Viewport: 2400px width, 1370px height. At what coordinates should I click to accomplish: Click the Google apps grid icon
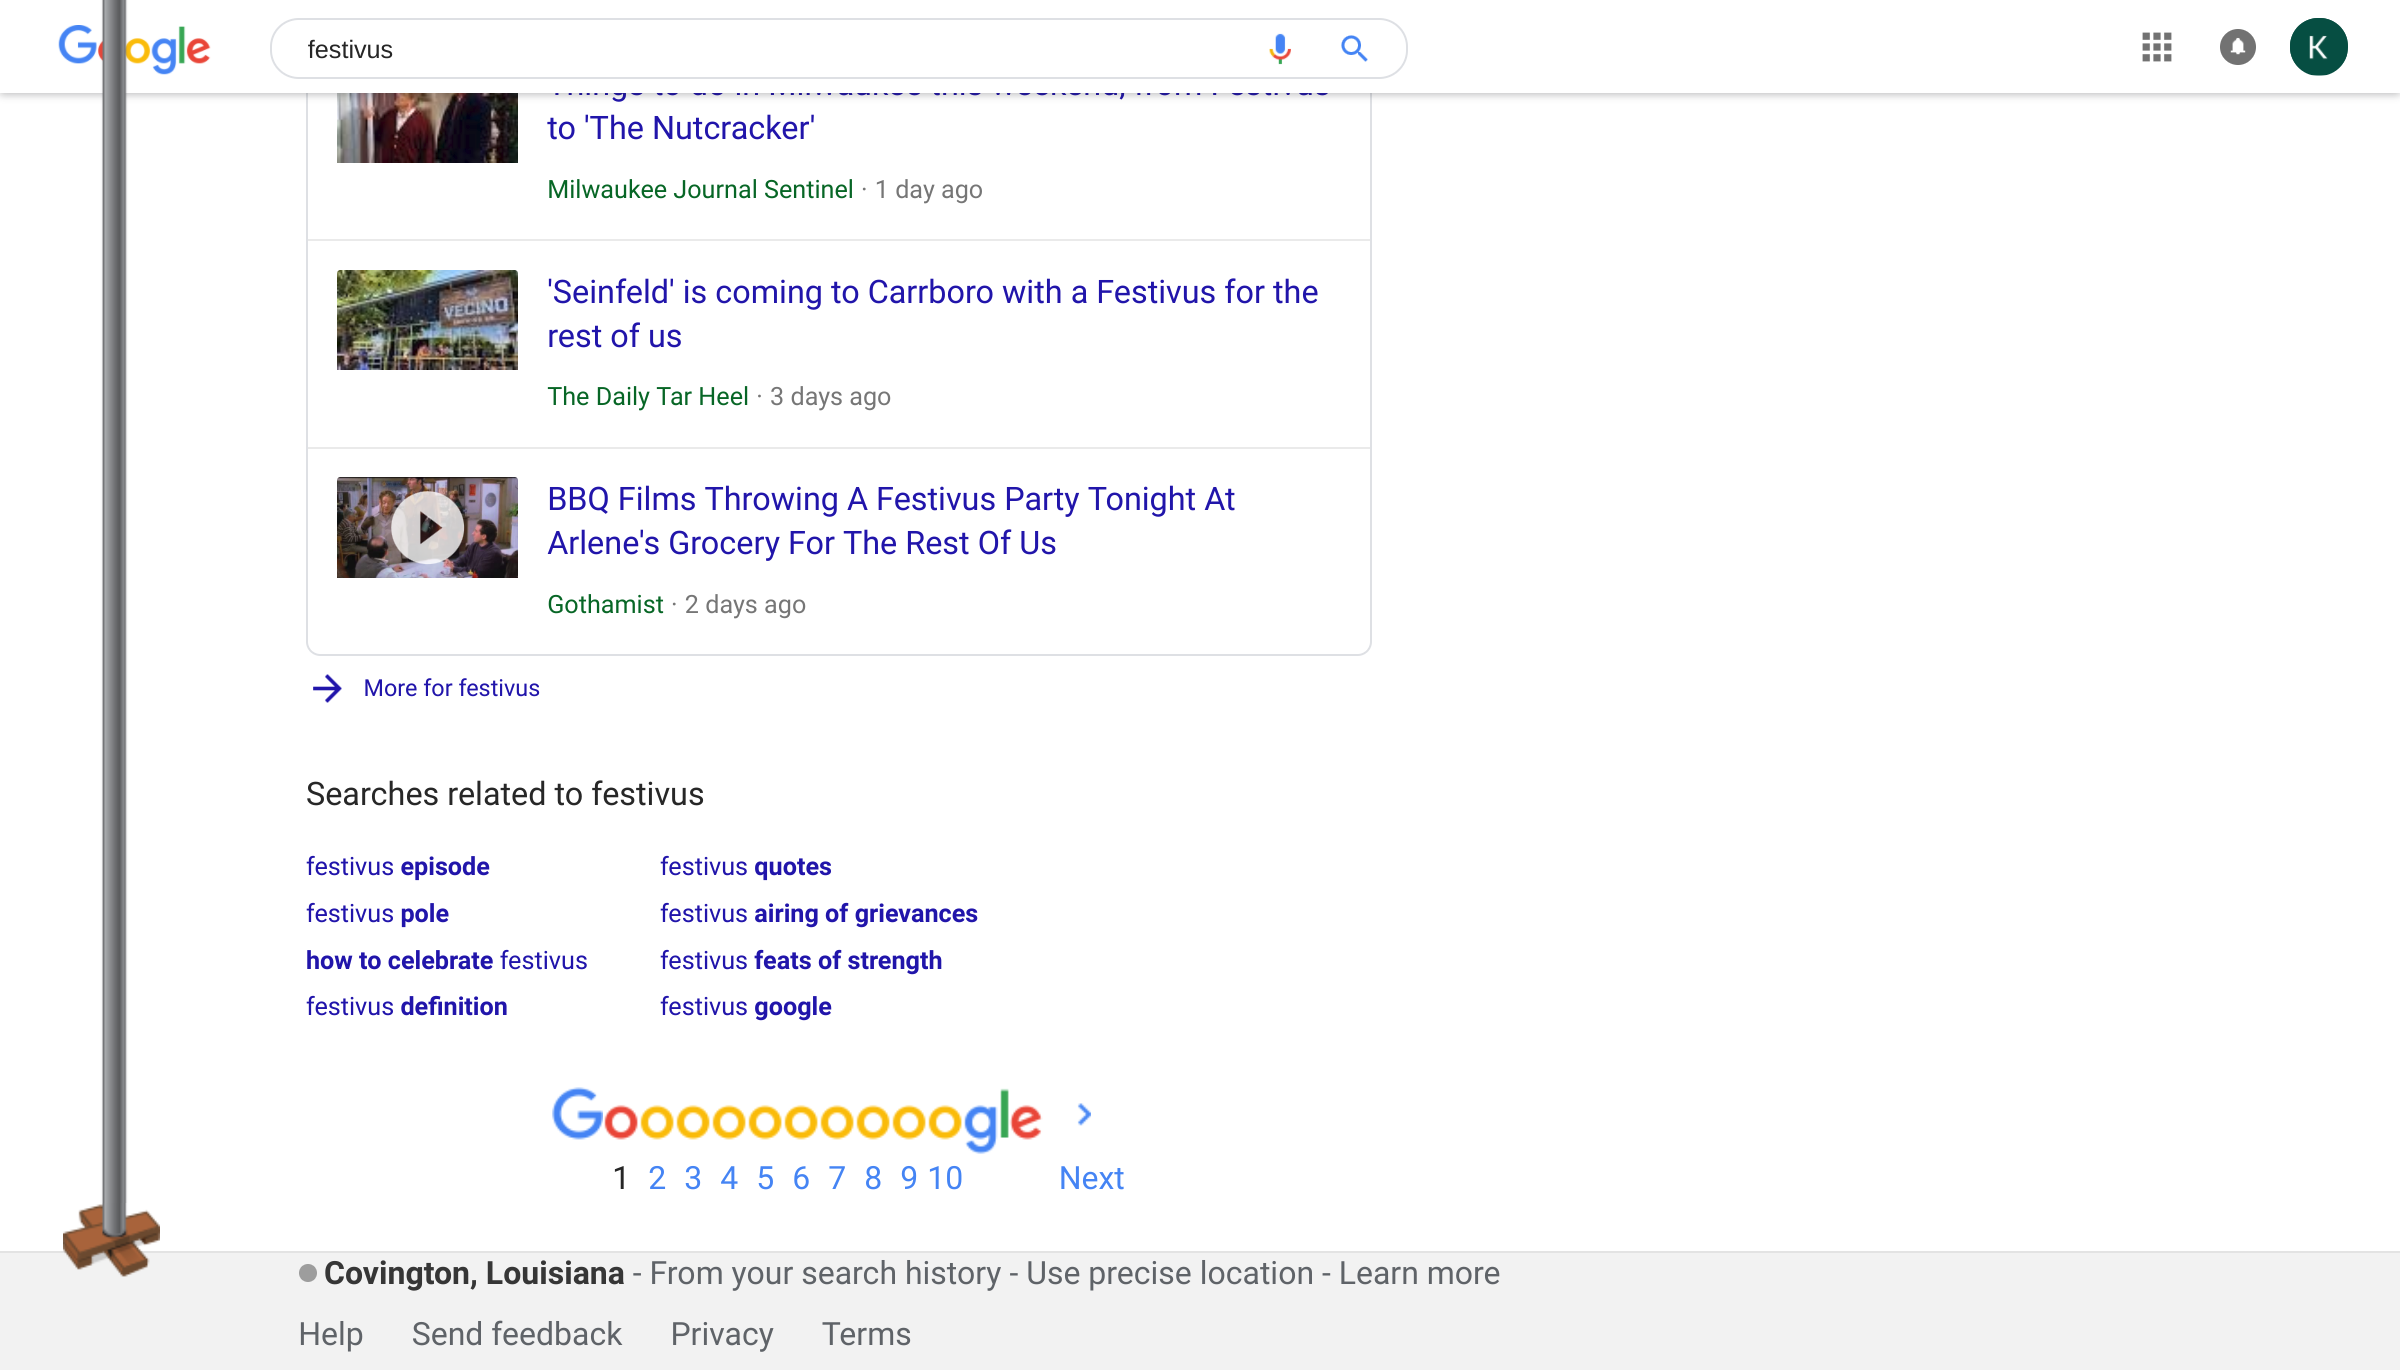2156,46
